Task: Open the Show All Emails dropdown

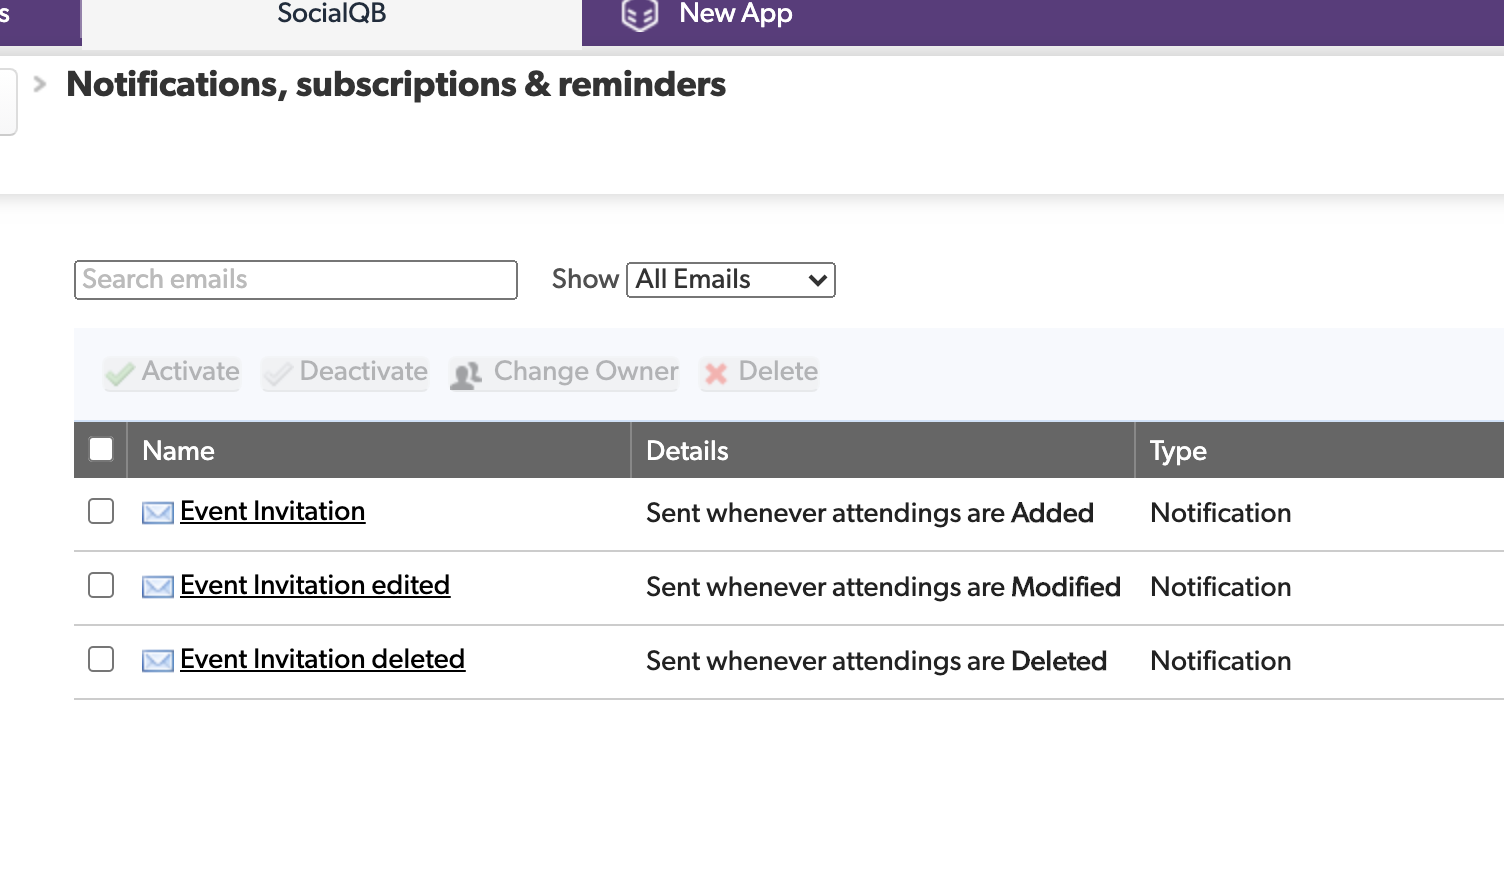Action: click(731, 280)
